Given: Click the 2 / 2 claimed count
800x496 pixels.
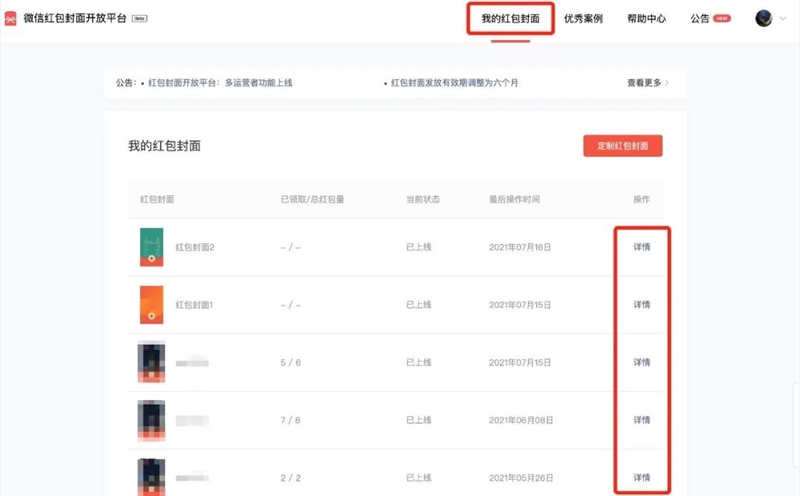Looking at the screenshot, I should 290,478.
